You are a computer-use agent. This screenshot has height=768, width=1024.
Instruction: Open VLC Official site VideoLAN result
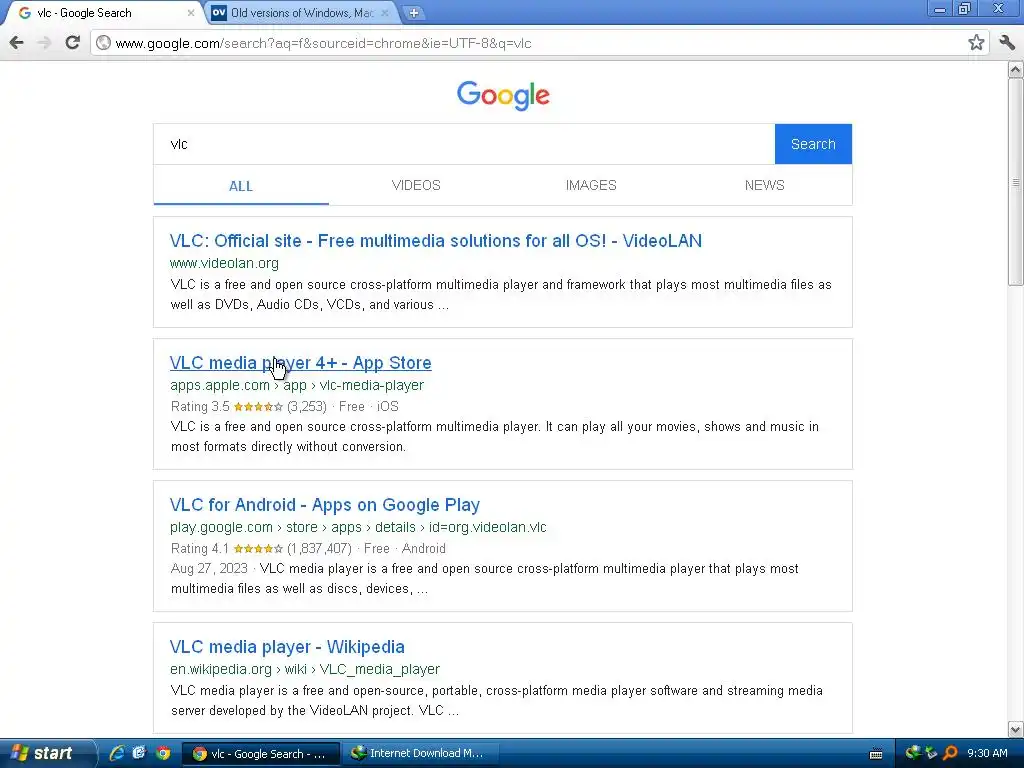[436, 241]
